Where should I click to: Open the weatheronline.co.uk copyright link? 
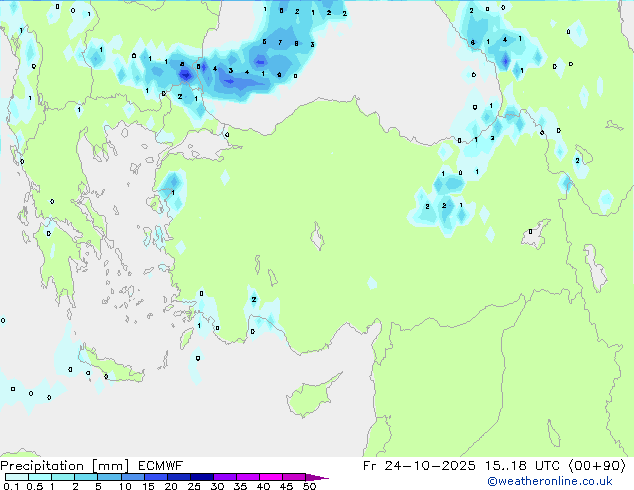pos(550,481)
